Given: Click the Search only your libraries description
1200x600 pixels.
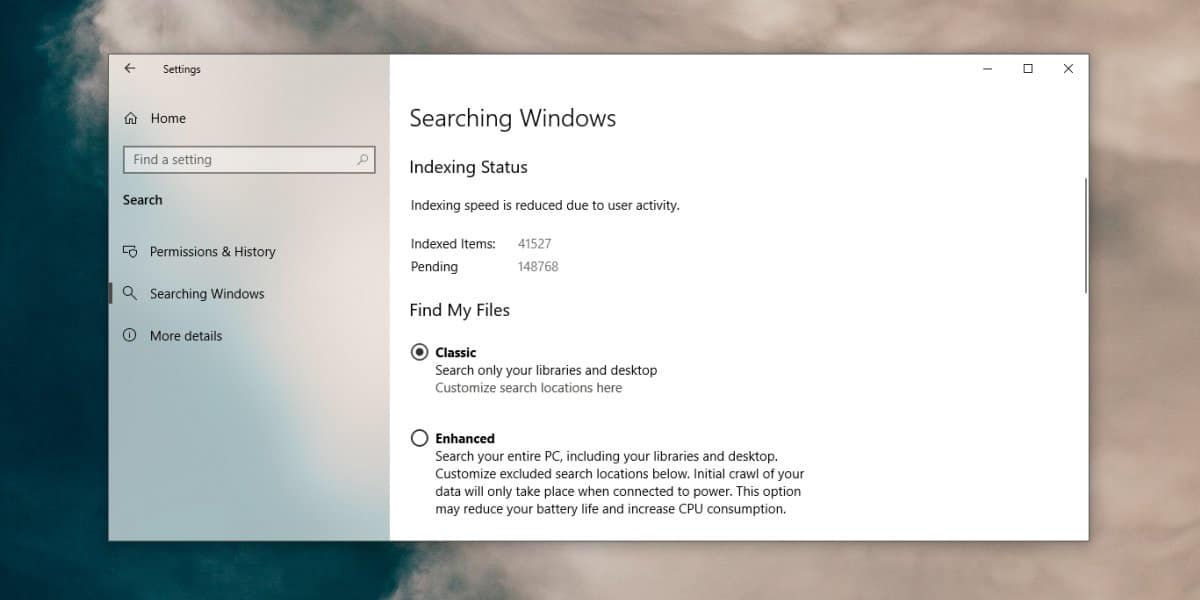Looking at the screenshot, I should click(x=546, y=370).
